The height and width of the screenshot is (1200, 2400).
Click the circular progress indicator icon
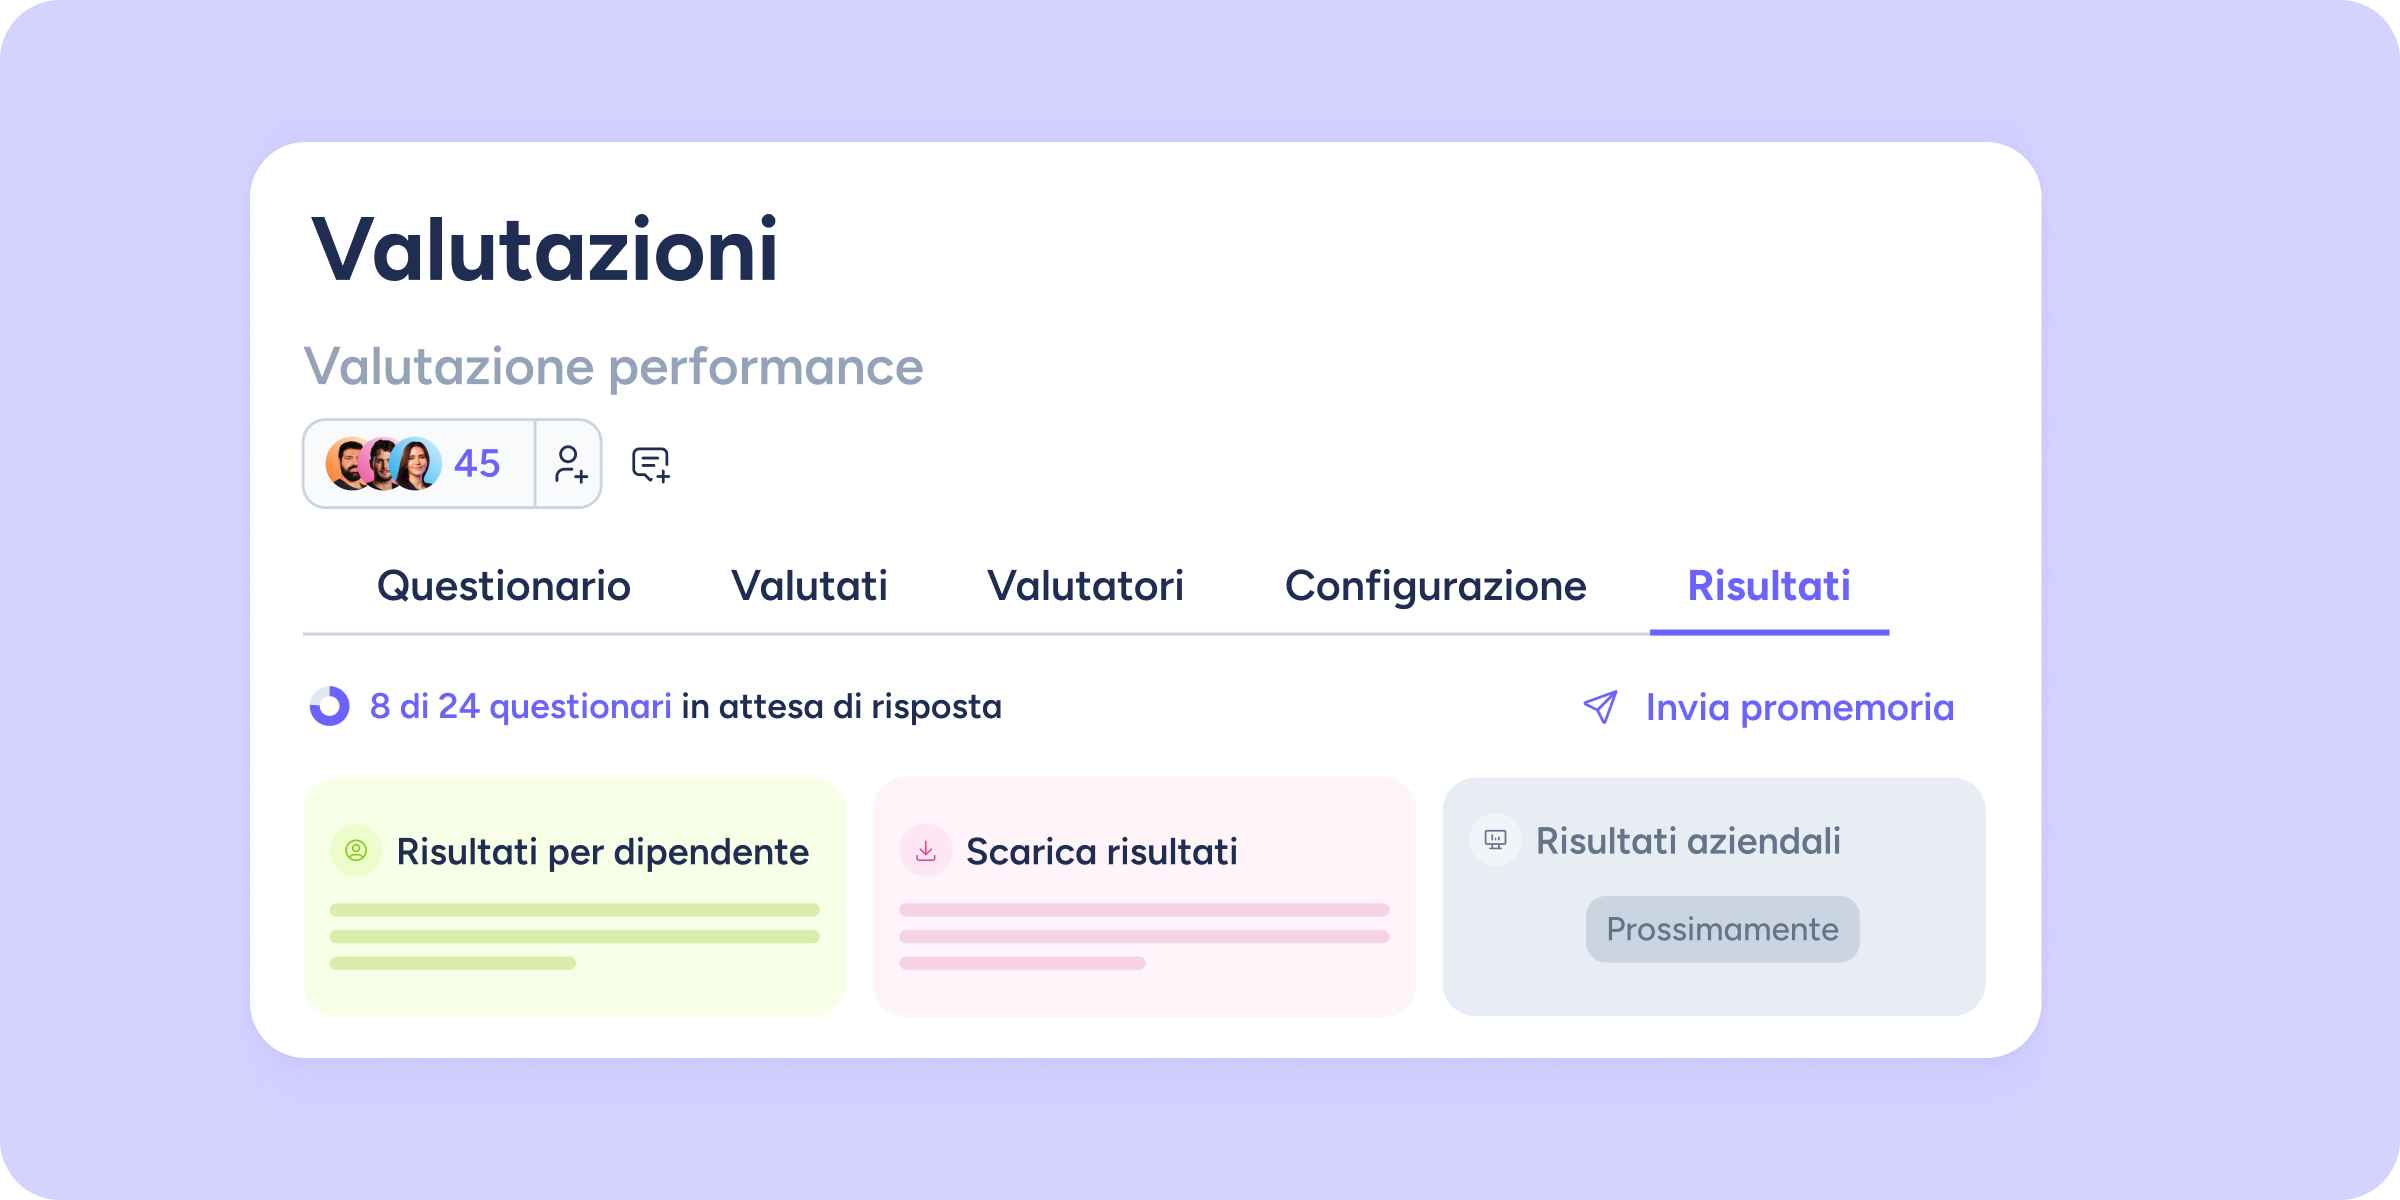pyautogui.click(x=329, y=706)
